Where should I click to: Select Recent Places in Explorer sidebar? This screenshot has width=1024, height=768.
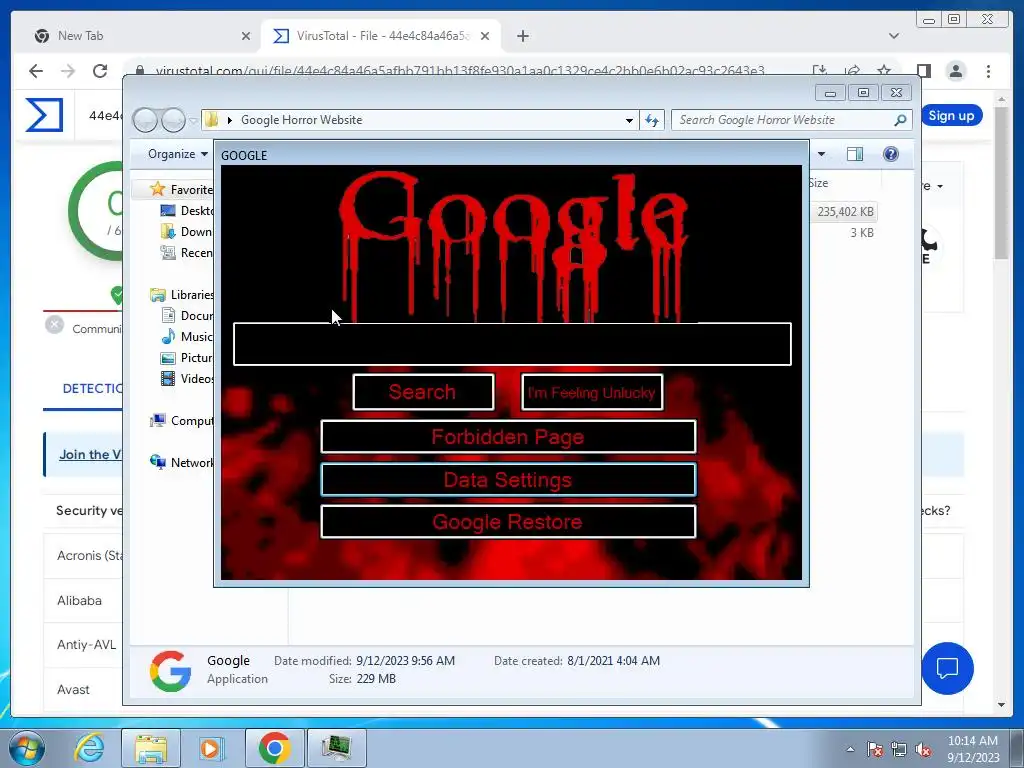(186, 253)
